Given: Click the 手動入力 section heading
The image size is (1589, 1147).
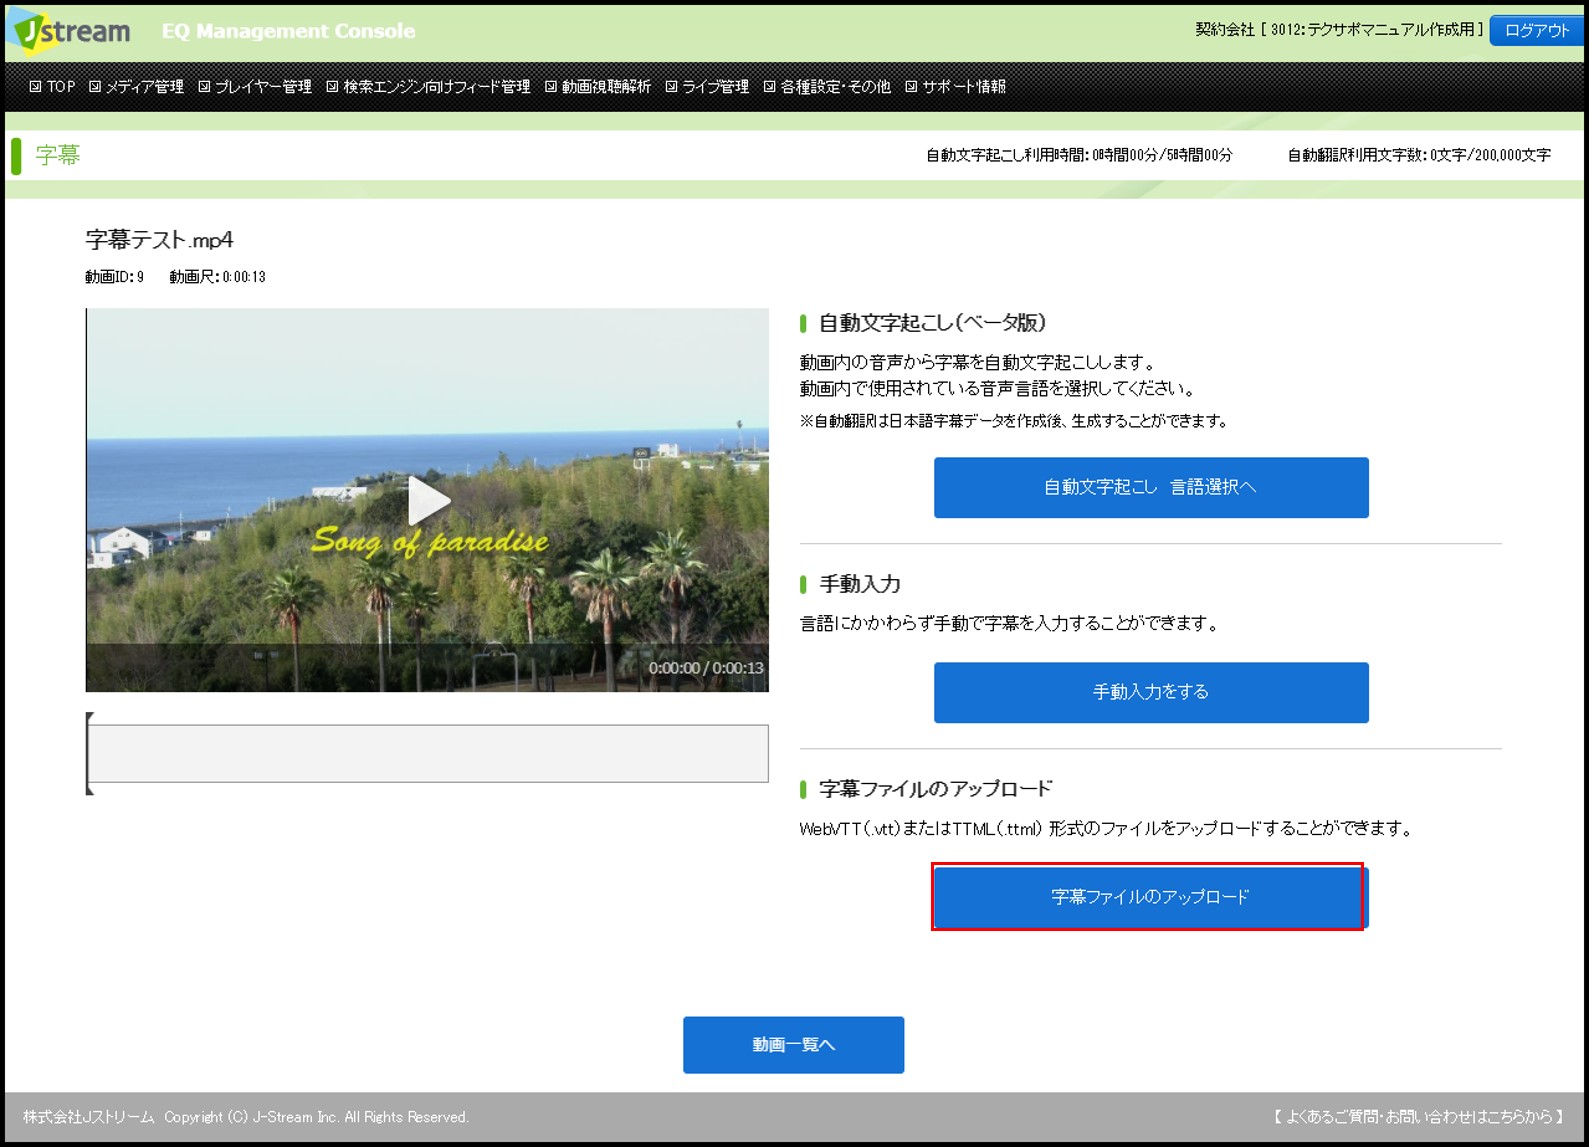Looking at the screenshot, I should click(860, 584).
